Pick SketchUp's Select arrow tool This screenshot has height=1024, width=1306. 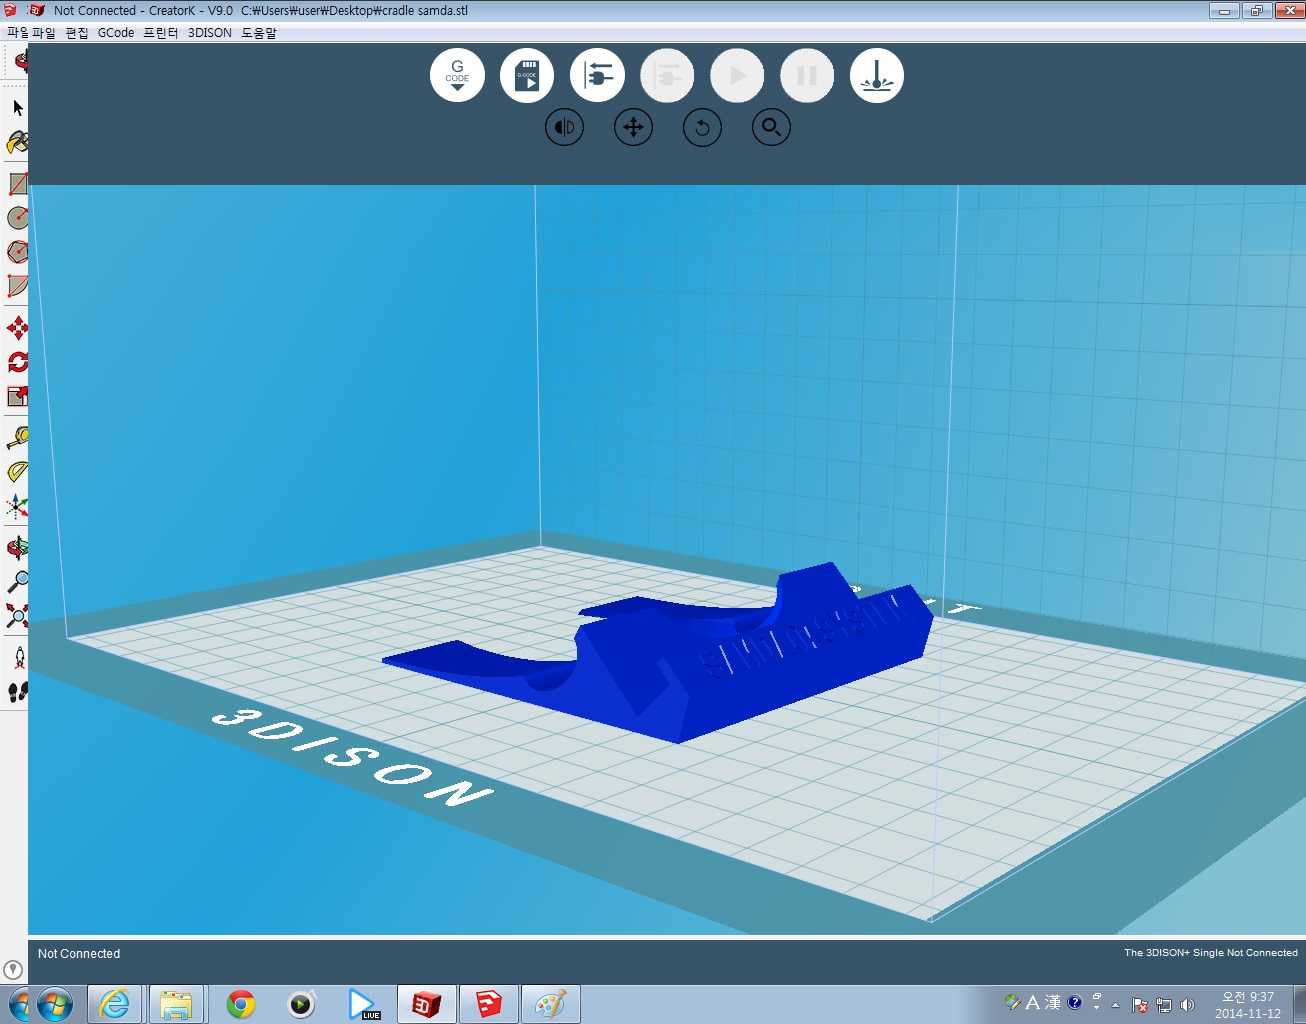(x=18, y=107)
